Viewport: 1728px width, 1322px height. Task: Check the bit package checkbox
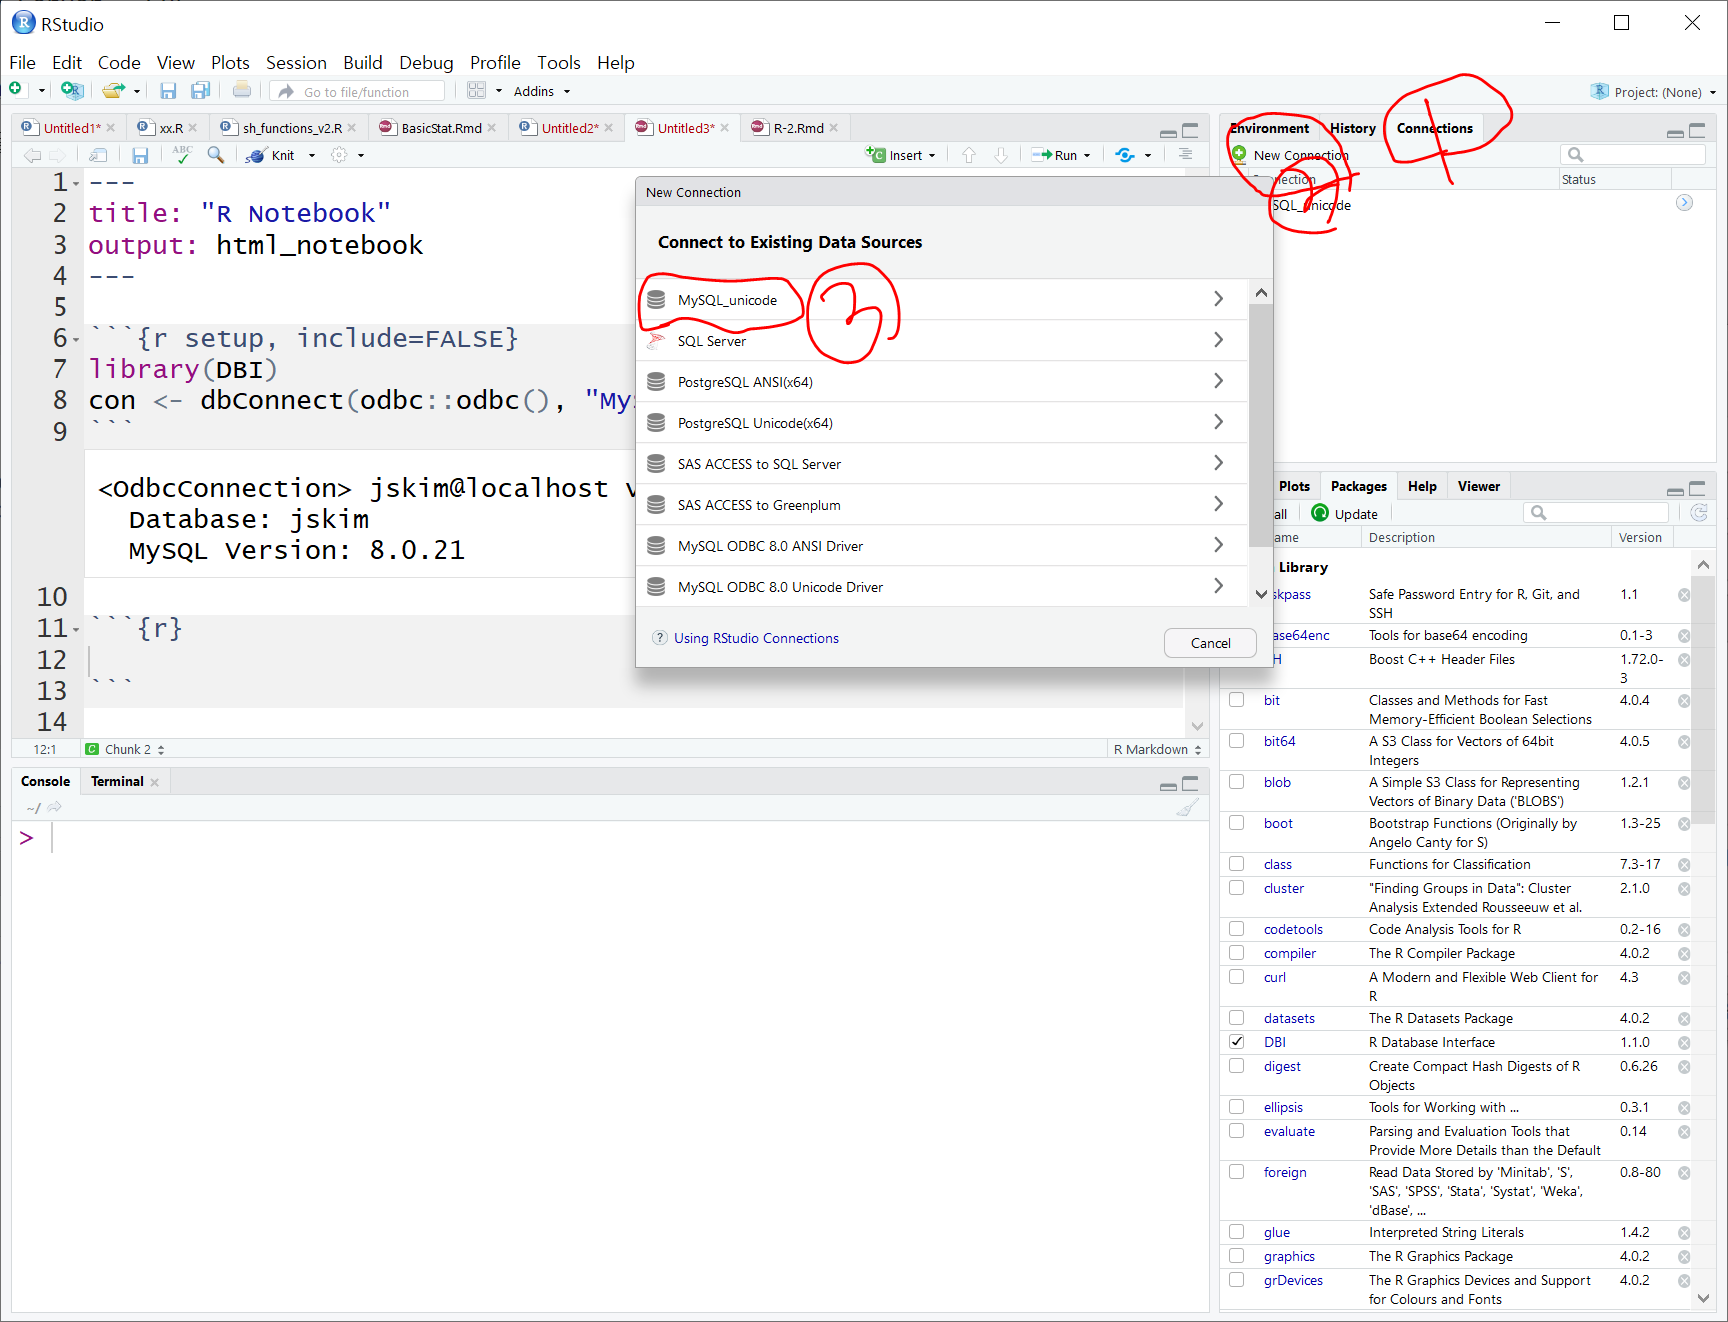tap(1237, 700)
